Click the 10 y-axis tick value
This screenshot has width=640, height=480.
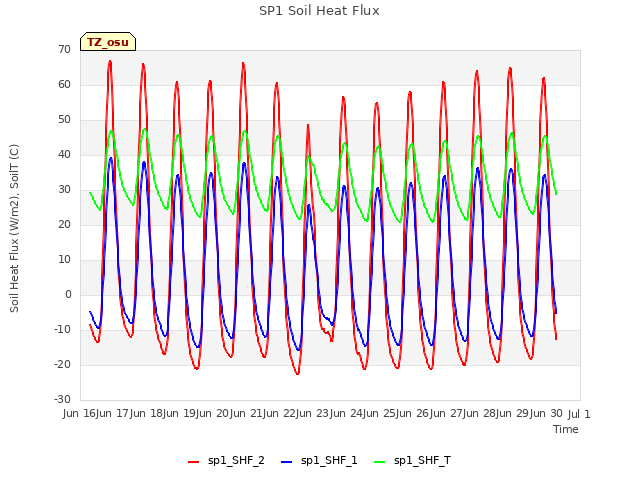64,260
